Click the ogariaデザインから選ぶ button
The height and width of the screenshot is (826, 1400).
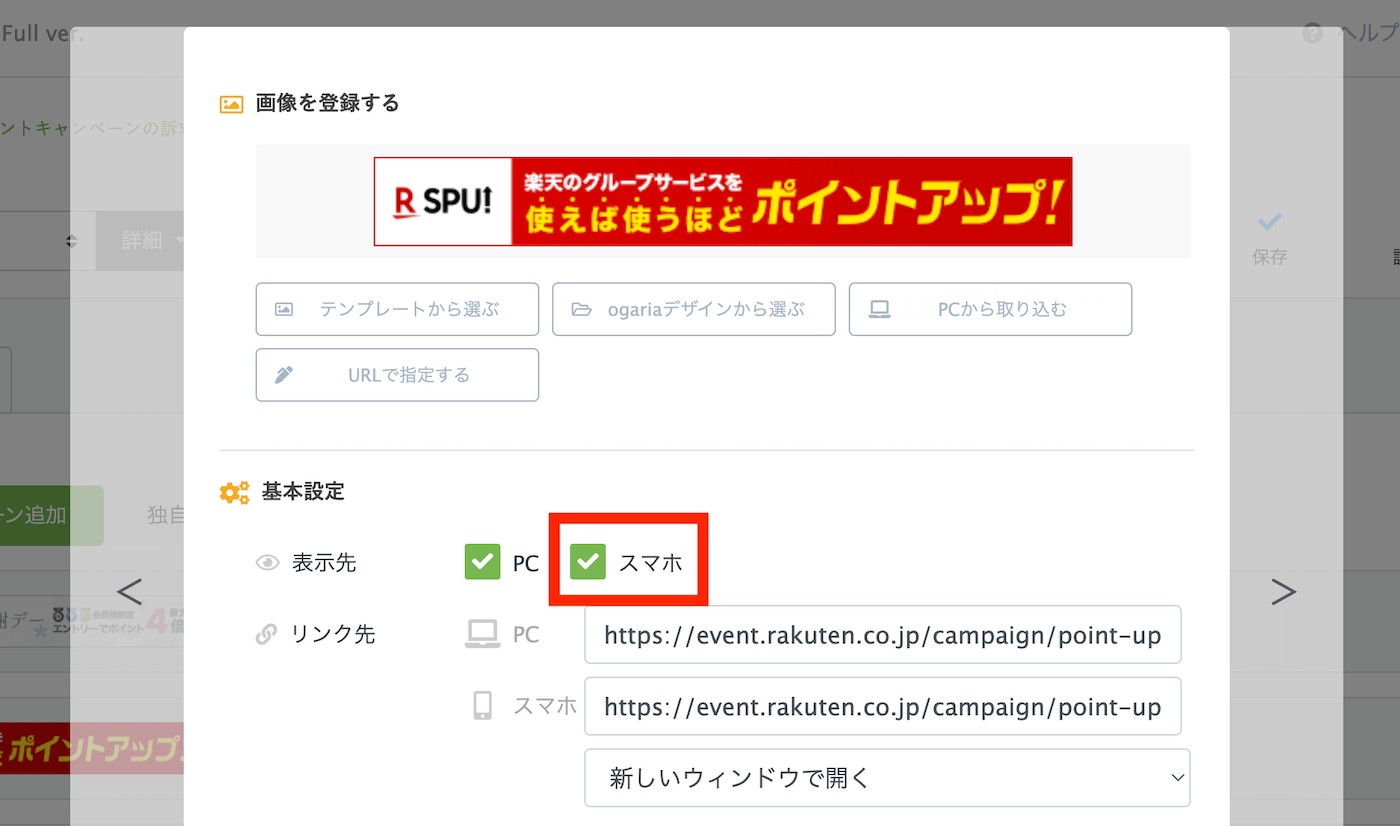694,309
